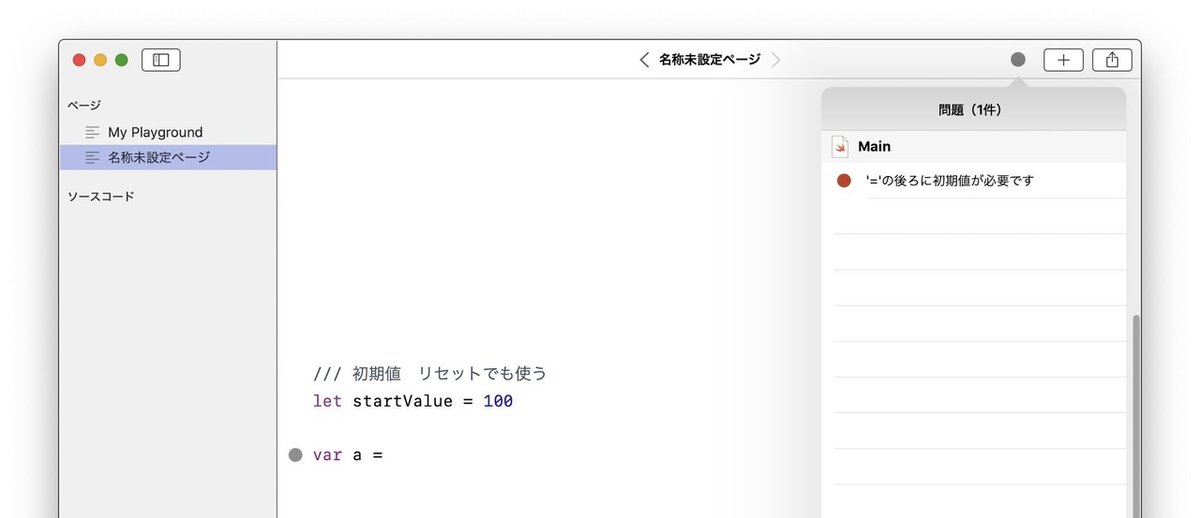Toggle the sidebar panel icon

point(161,60)
